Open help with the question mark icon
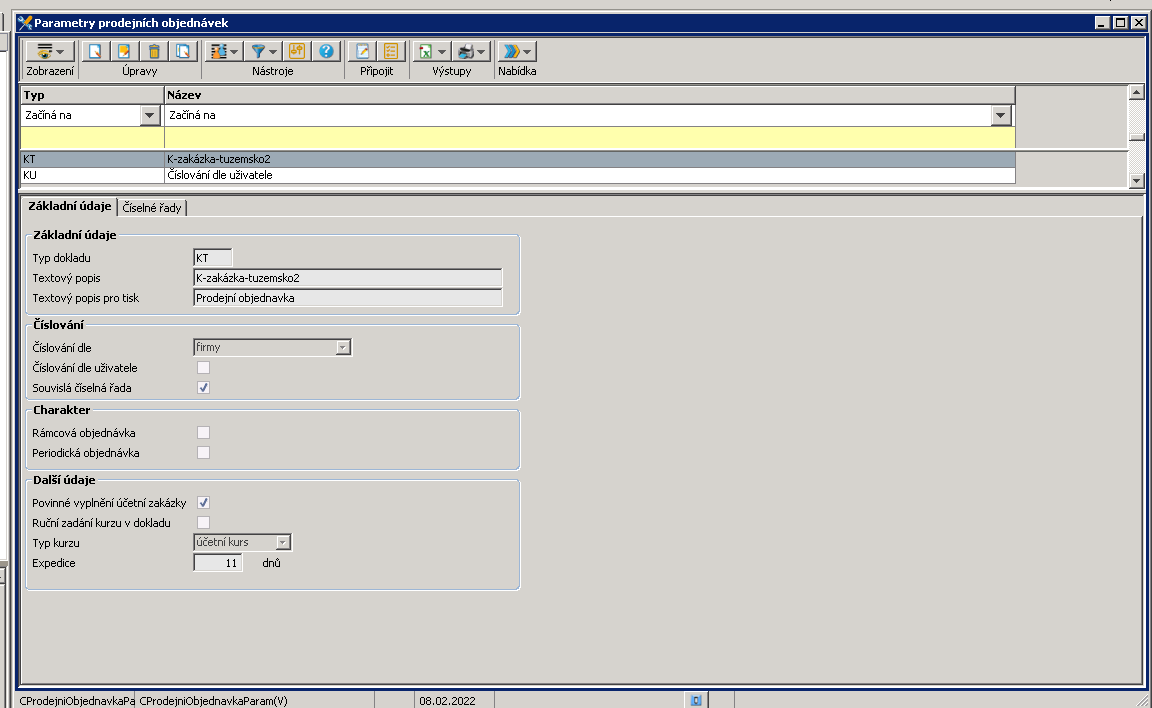The height and width of the screenshot is (708, 1152). click(x=326, y=51)
